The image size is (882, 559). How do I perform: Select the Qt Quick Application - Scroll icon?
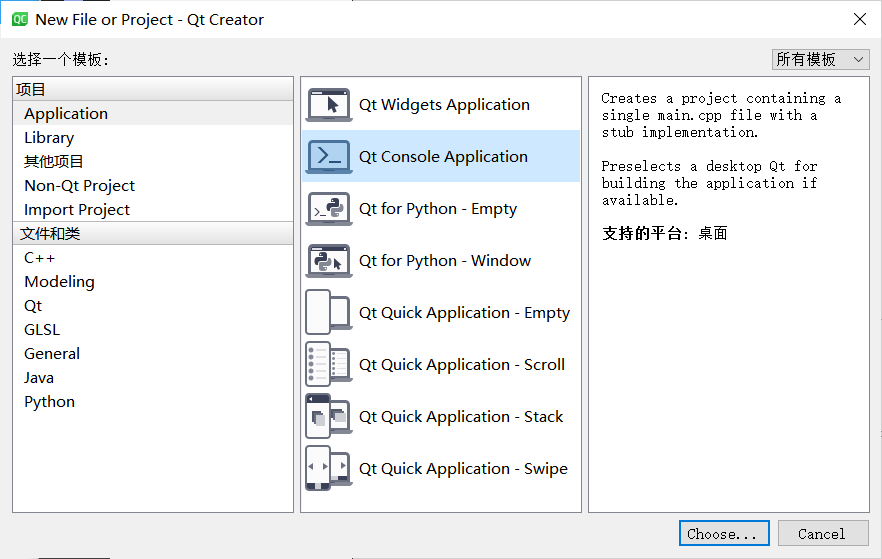tap(329, 364)
